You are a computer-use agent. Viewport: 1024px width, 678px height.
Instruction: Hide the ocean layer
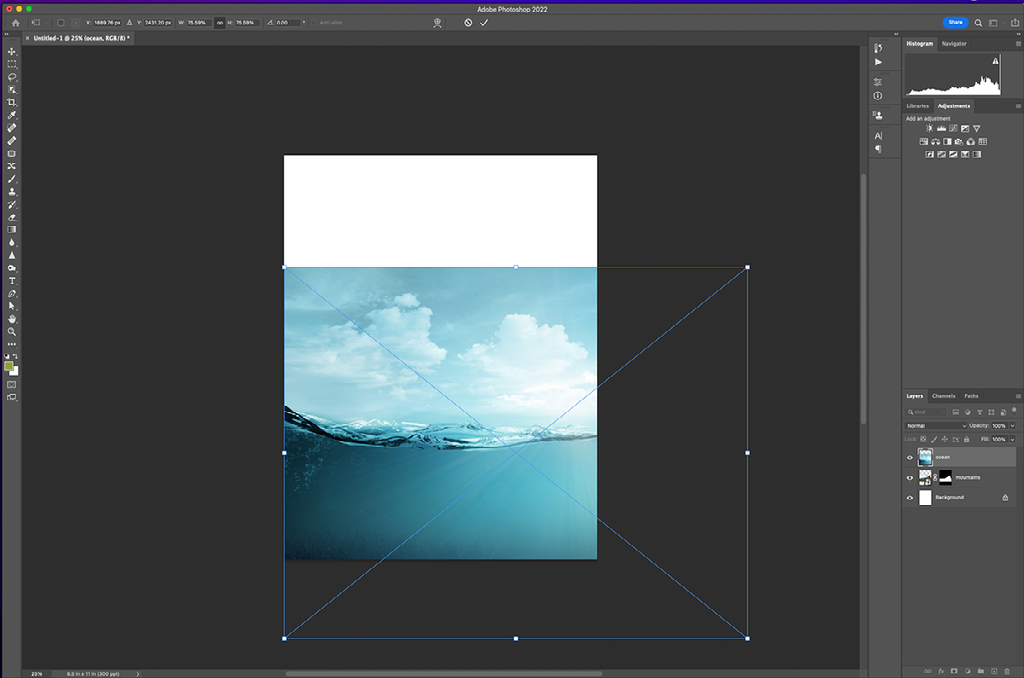(909, 457)
